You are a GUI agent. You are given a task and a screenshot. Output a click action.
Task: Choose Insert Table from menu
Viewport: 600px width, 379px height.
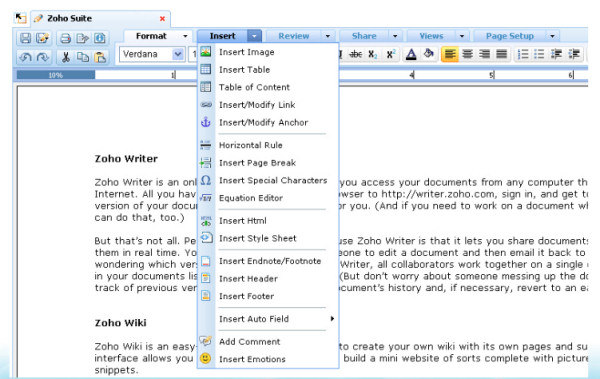point(268,70)
